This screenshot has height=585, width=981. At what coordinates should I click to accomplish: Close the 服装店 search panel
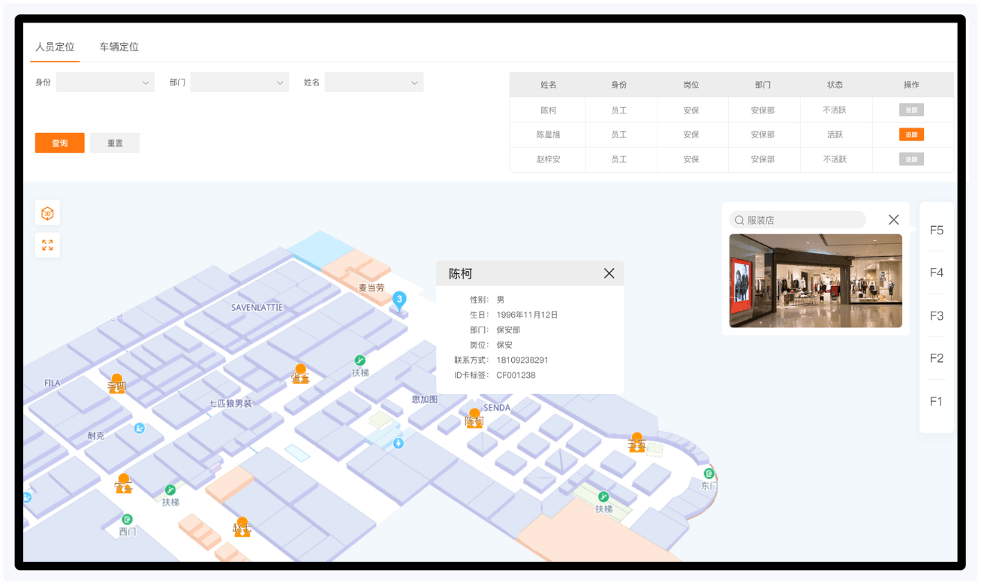(893, 220)
